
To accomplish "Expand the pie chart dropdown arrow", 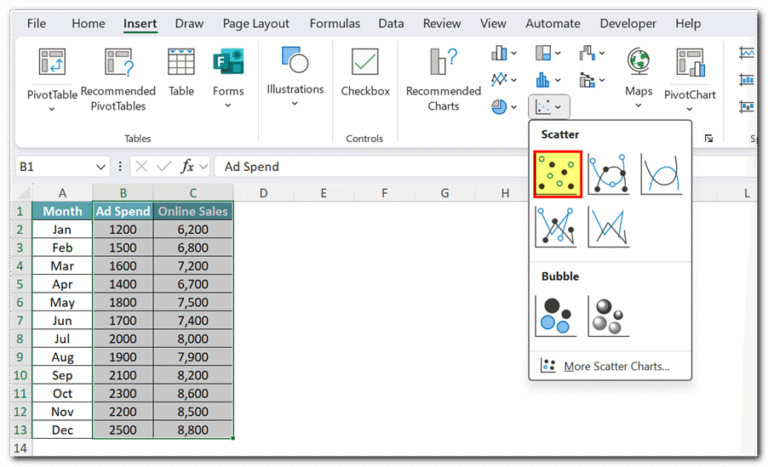I will click(514, 106).
